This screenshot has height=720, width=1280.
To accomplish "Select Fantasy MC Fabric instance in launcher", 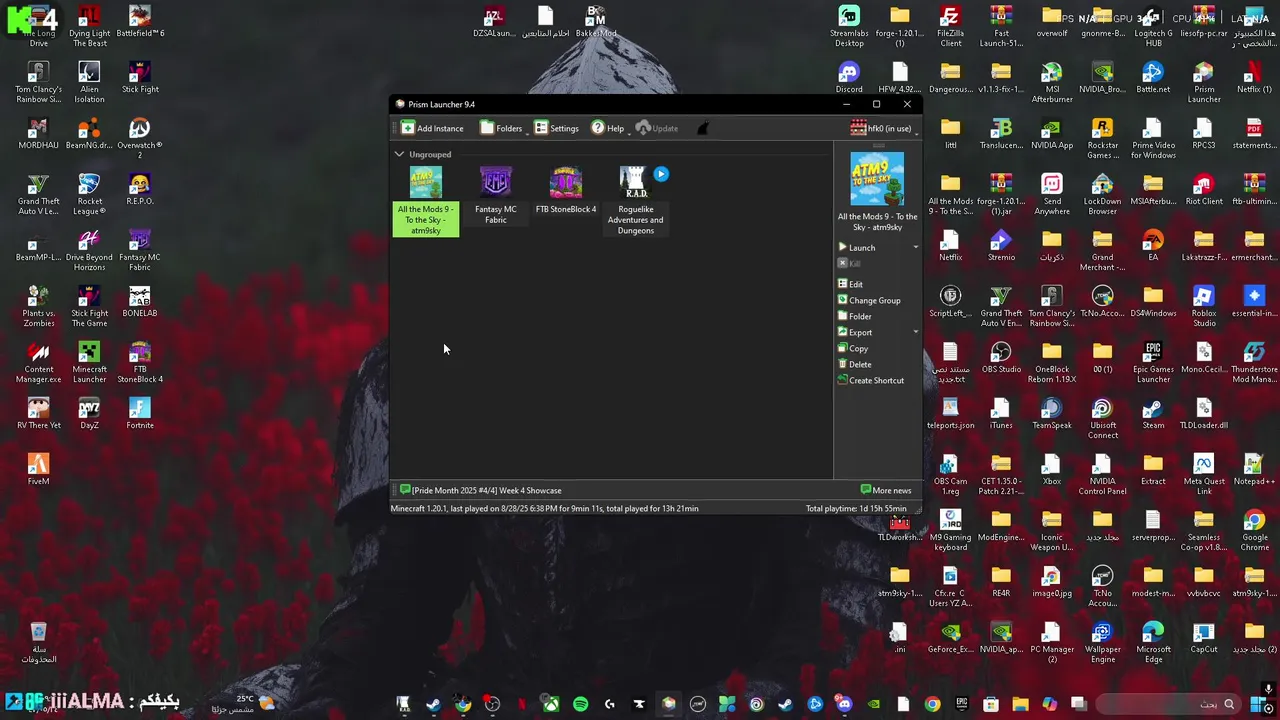I will [x=496, y=196].
